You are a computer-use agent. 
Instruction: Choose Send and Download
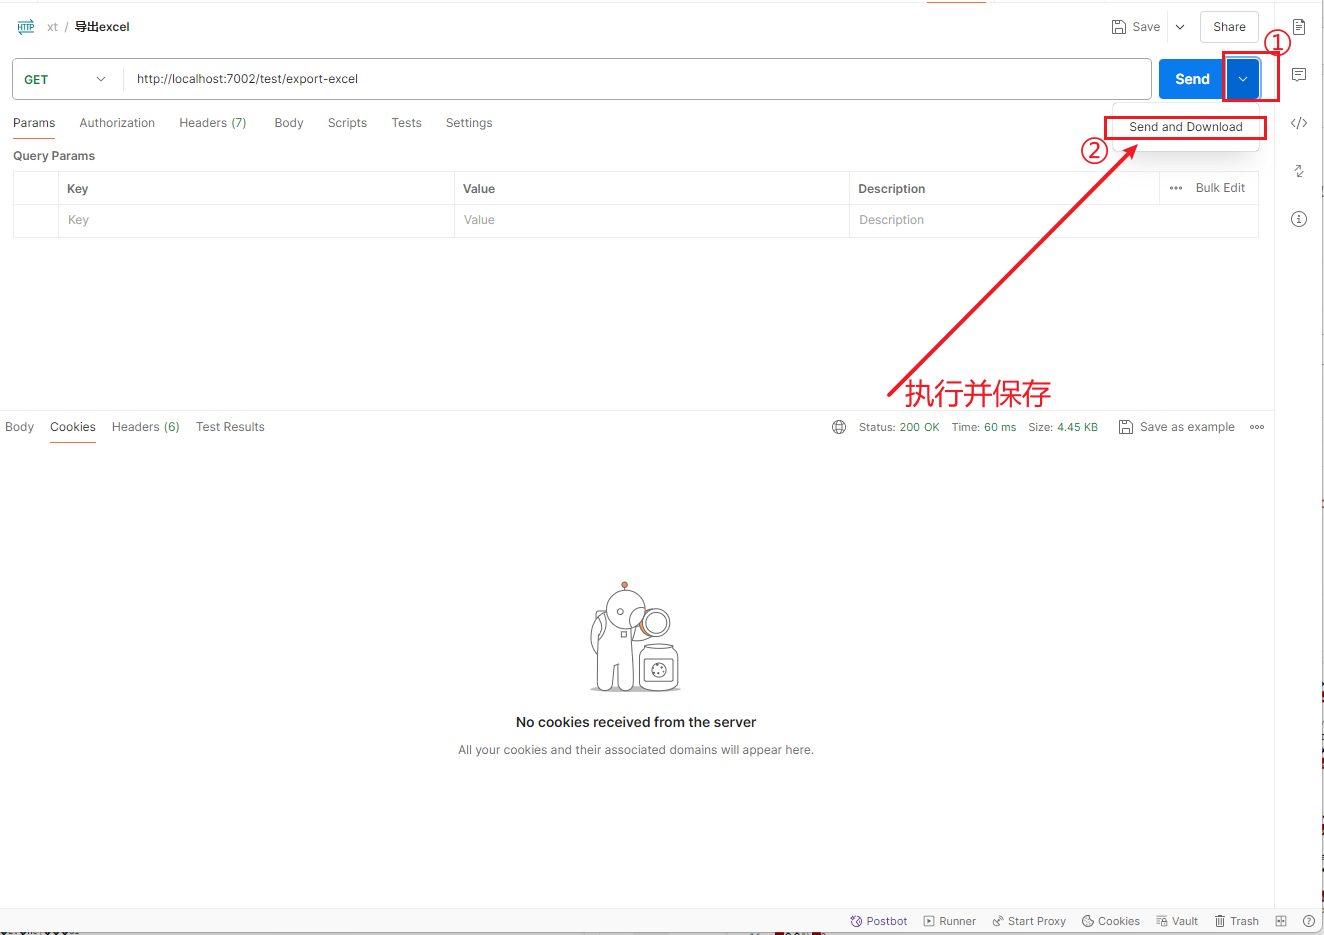[1186, 127]
